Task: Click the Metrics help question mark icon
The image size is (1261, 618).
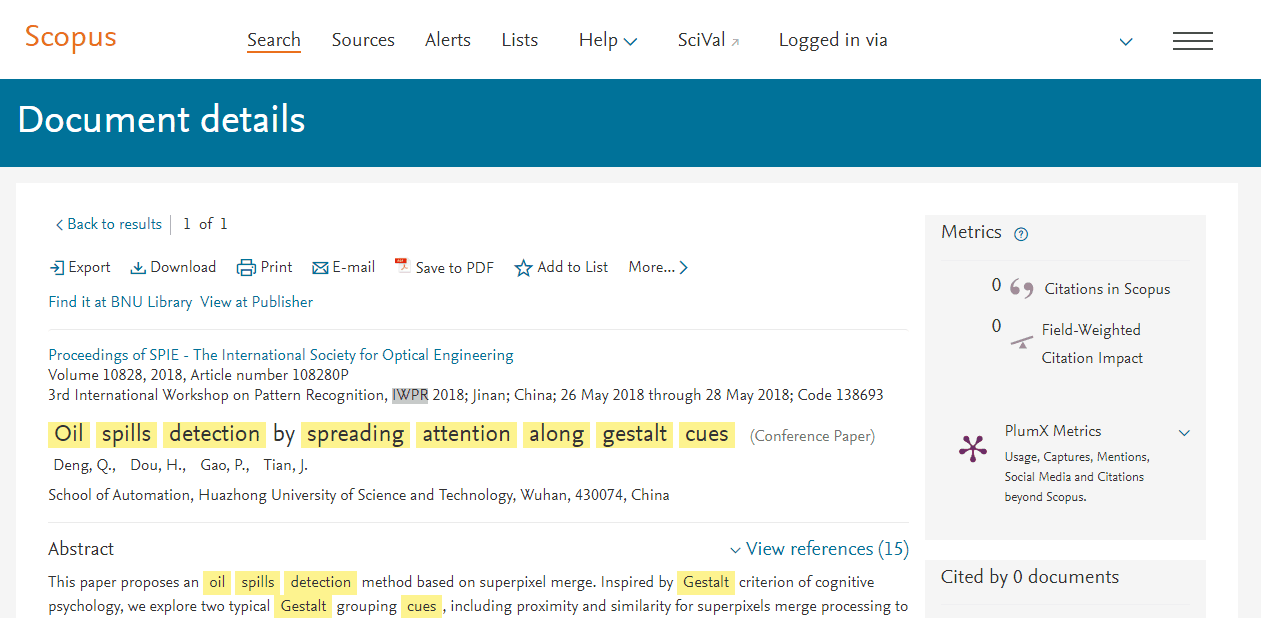Action: 1021,234
